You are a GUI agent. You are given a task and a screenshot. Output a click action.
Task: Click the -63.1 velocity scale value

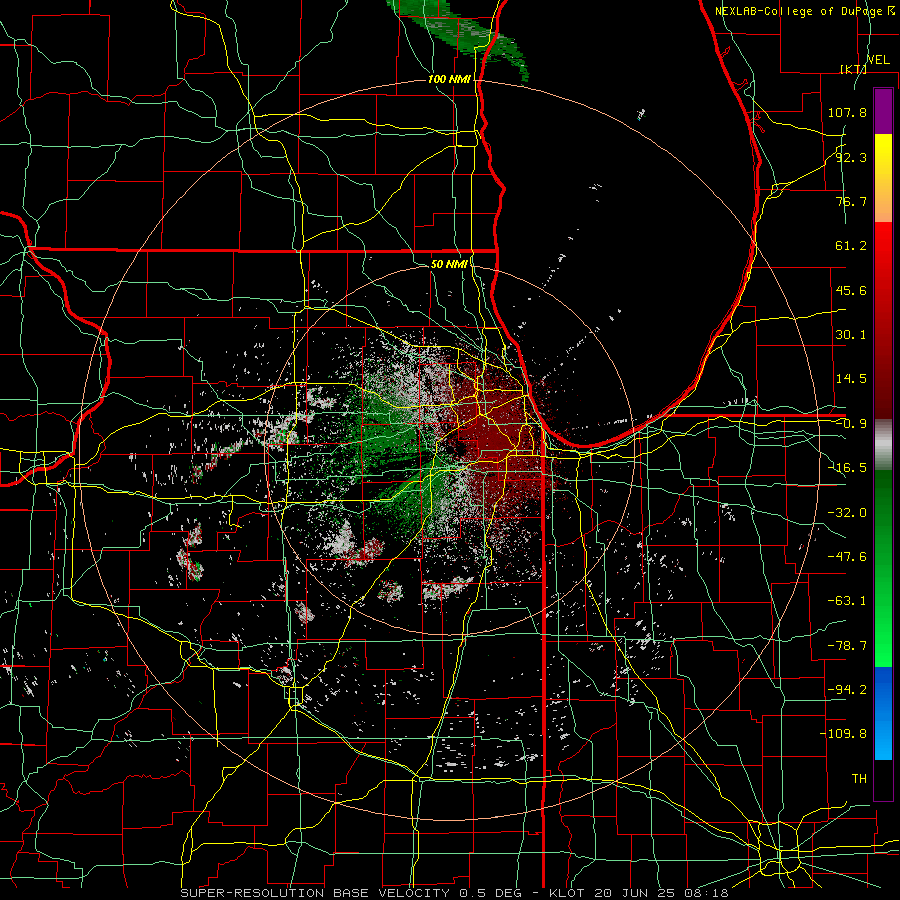[x=847, y=601]
